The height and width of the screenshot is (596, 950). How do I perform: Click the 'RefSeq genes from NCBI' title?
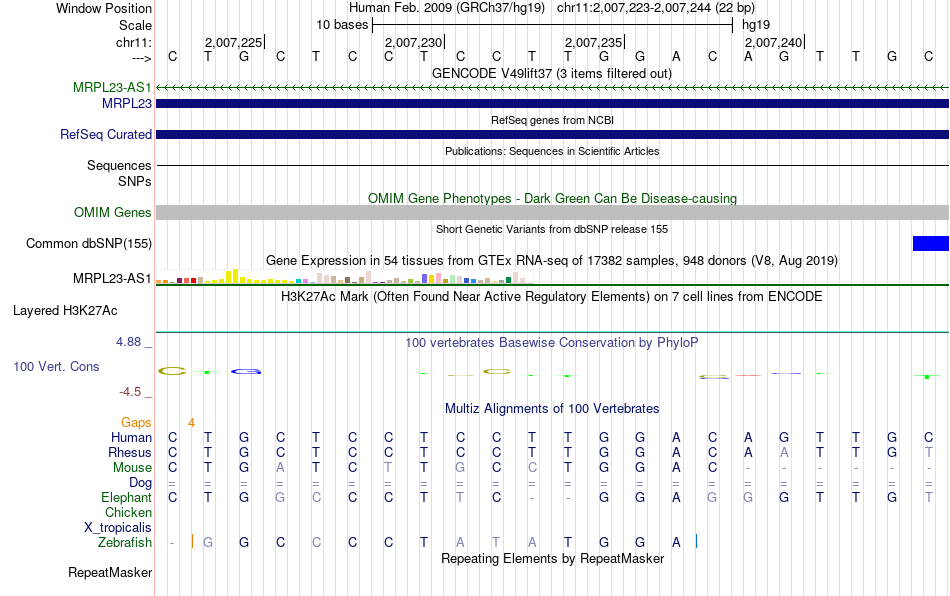pyautogui.click(x=552, y=121)
